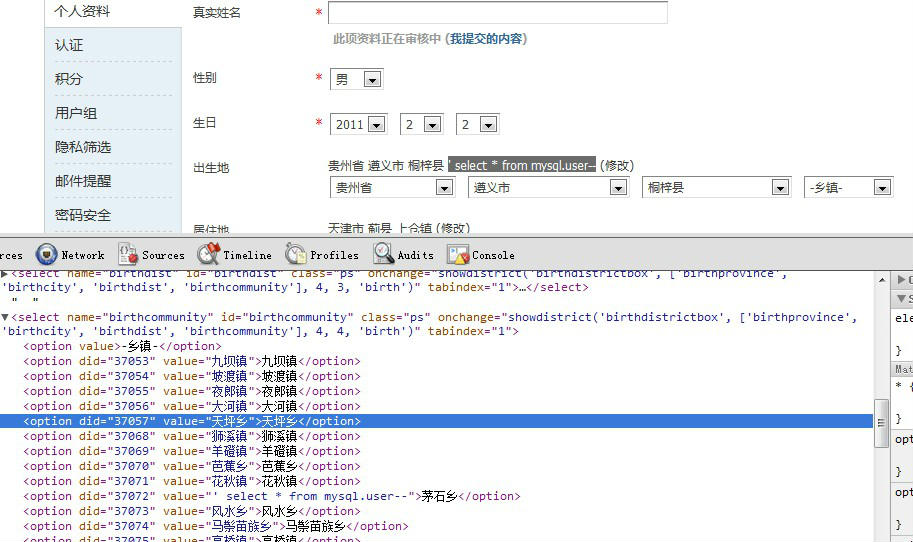Click the Elements panel vertical scrollbar thumb

coord(882,423)
